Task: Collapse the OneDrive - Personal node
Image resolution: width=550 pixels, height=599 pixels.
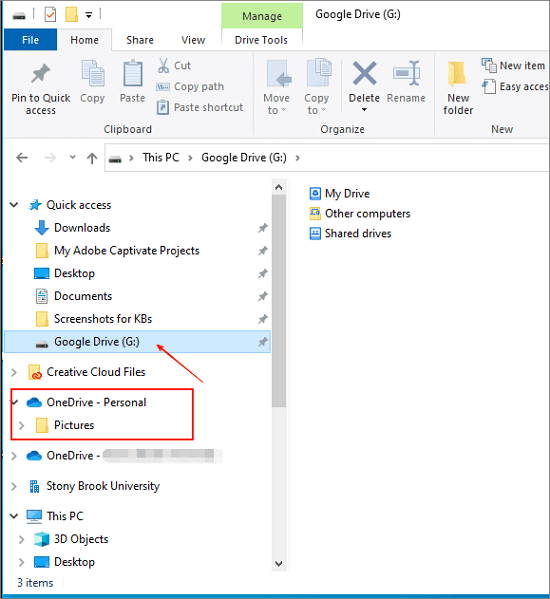Action: [x=15, y=402]
